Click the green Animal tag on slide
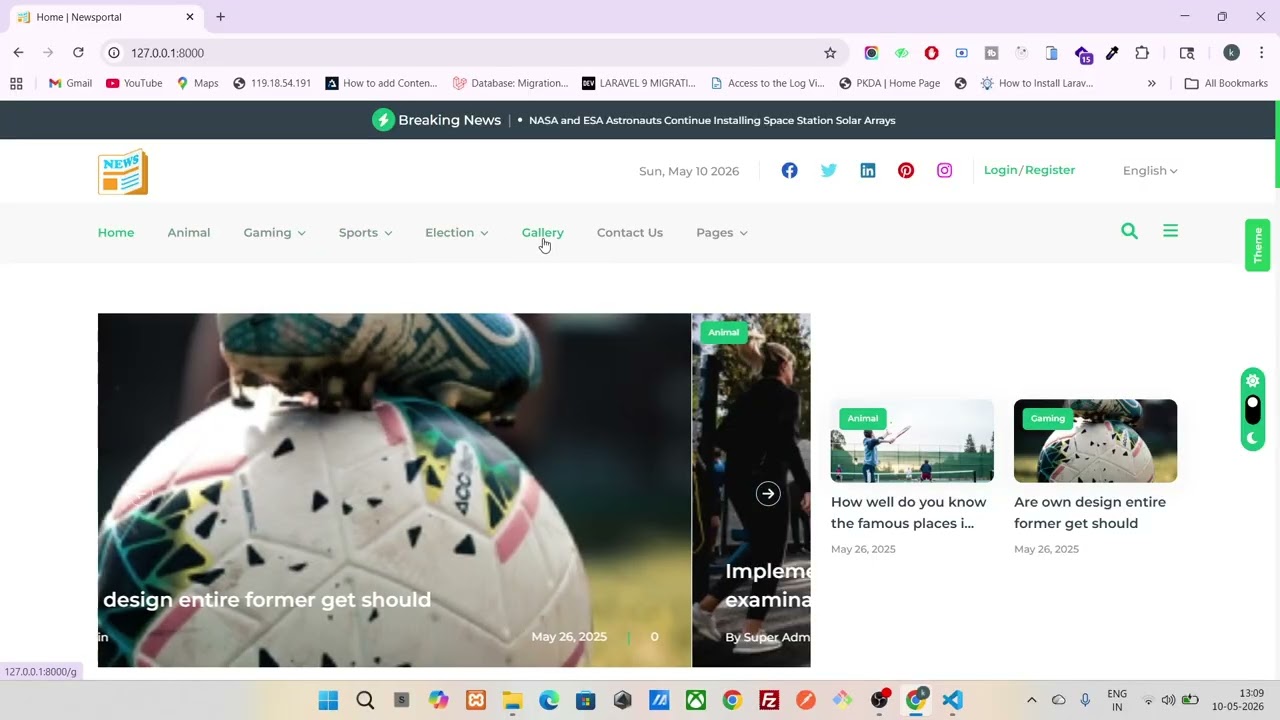Viewport: 1280px width, 720px height. tap(723, 332)
